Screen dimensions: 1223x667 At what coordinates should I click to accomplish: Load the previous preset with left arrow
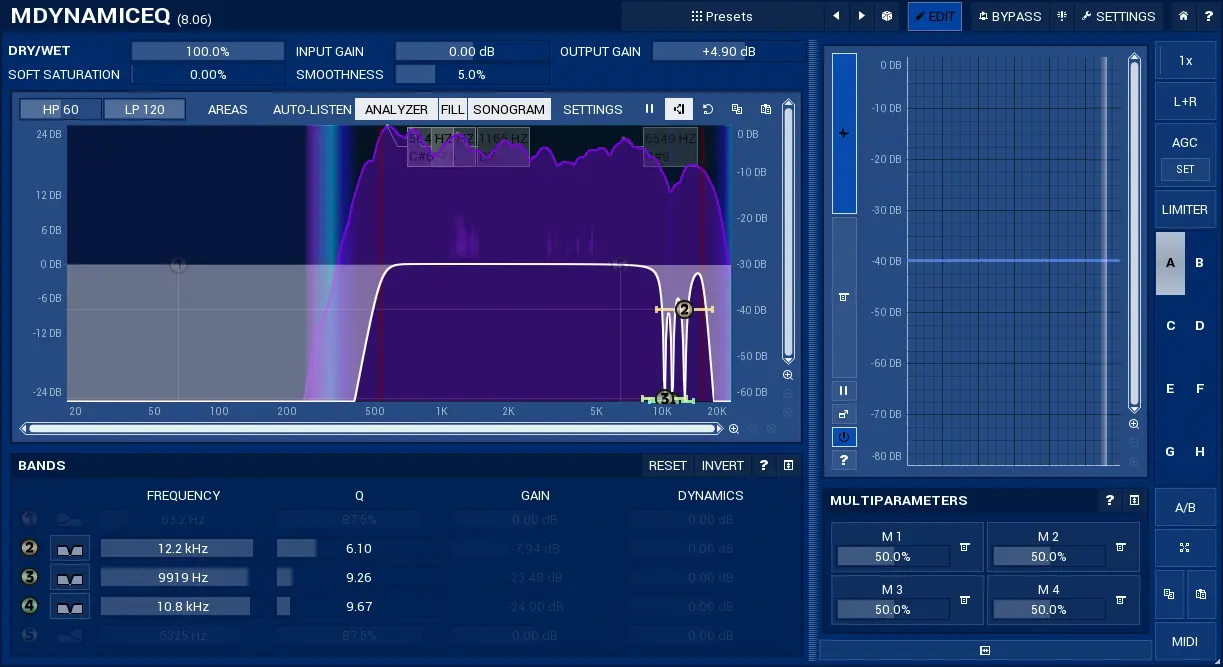(837, 16)
